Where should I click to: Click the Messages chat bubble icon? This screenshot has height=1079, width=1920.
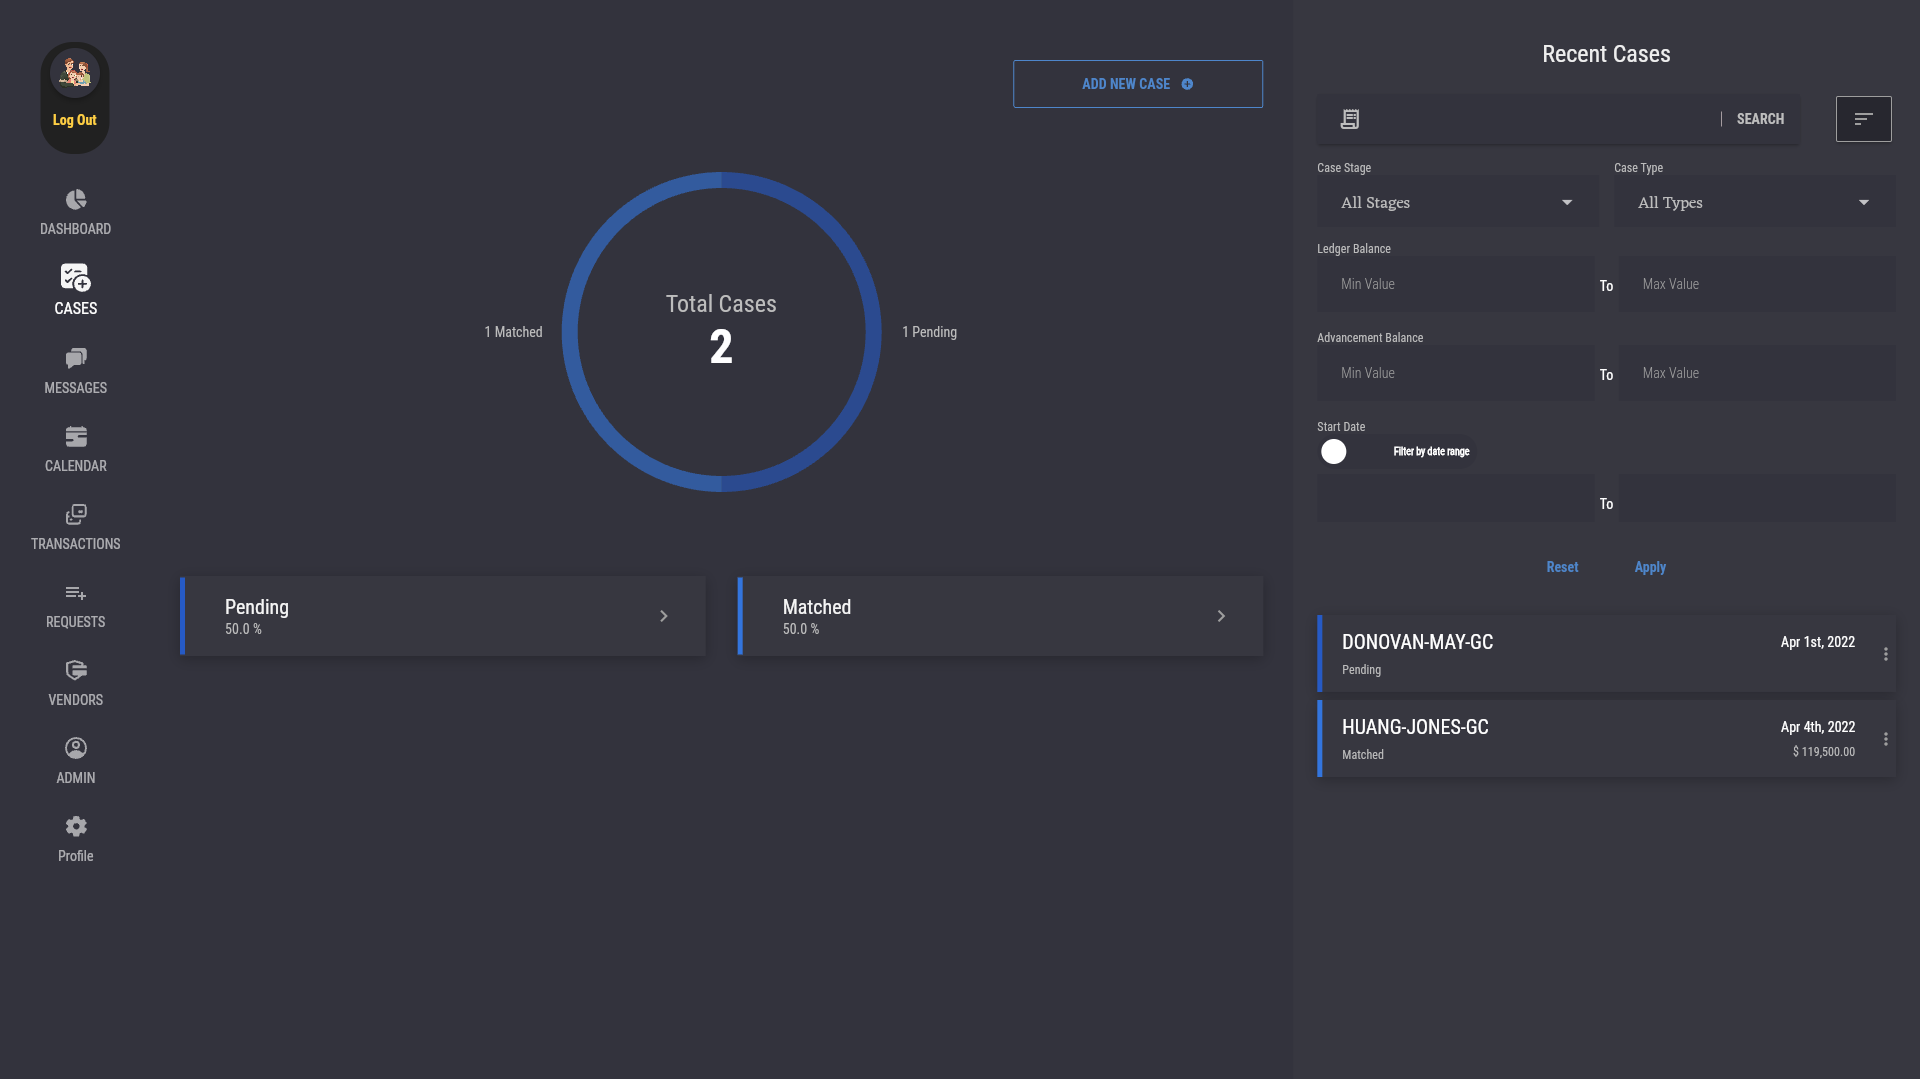tap(76, 358)
